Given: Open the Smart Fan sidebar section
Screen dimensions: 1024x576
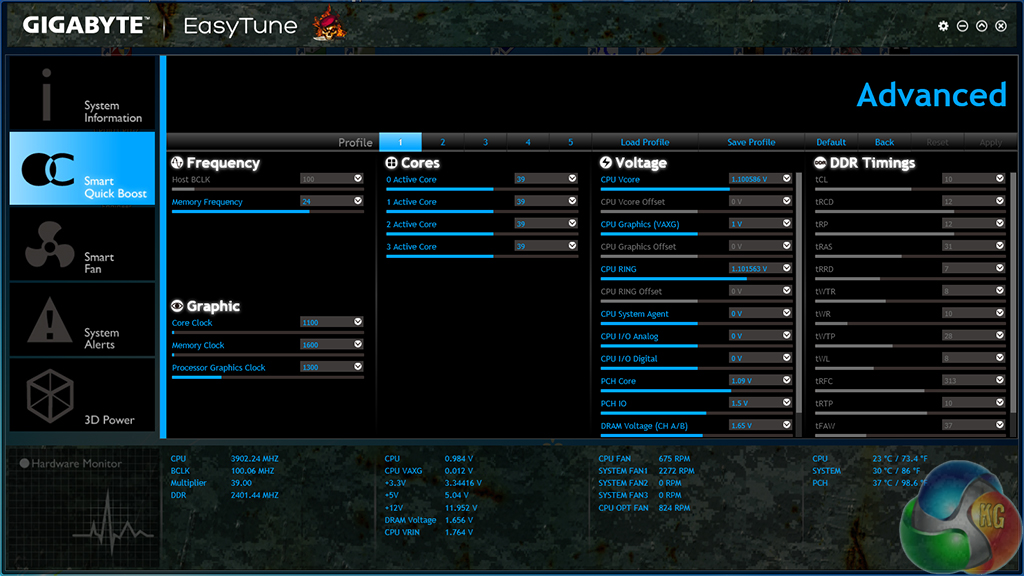Looking at the screenshot, I should [82, 244].
